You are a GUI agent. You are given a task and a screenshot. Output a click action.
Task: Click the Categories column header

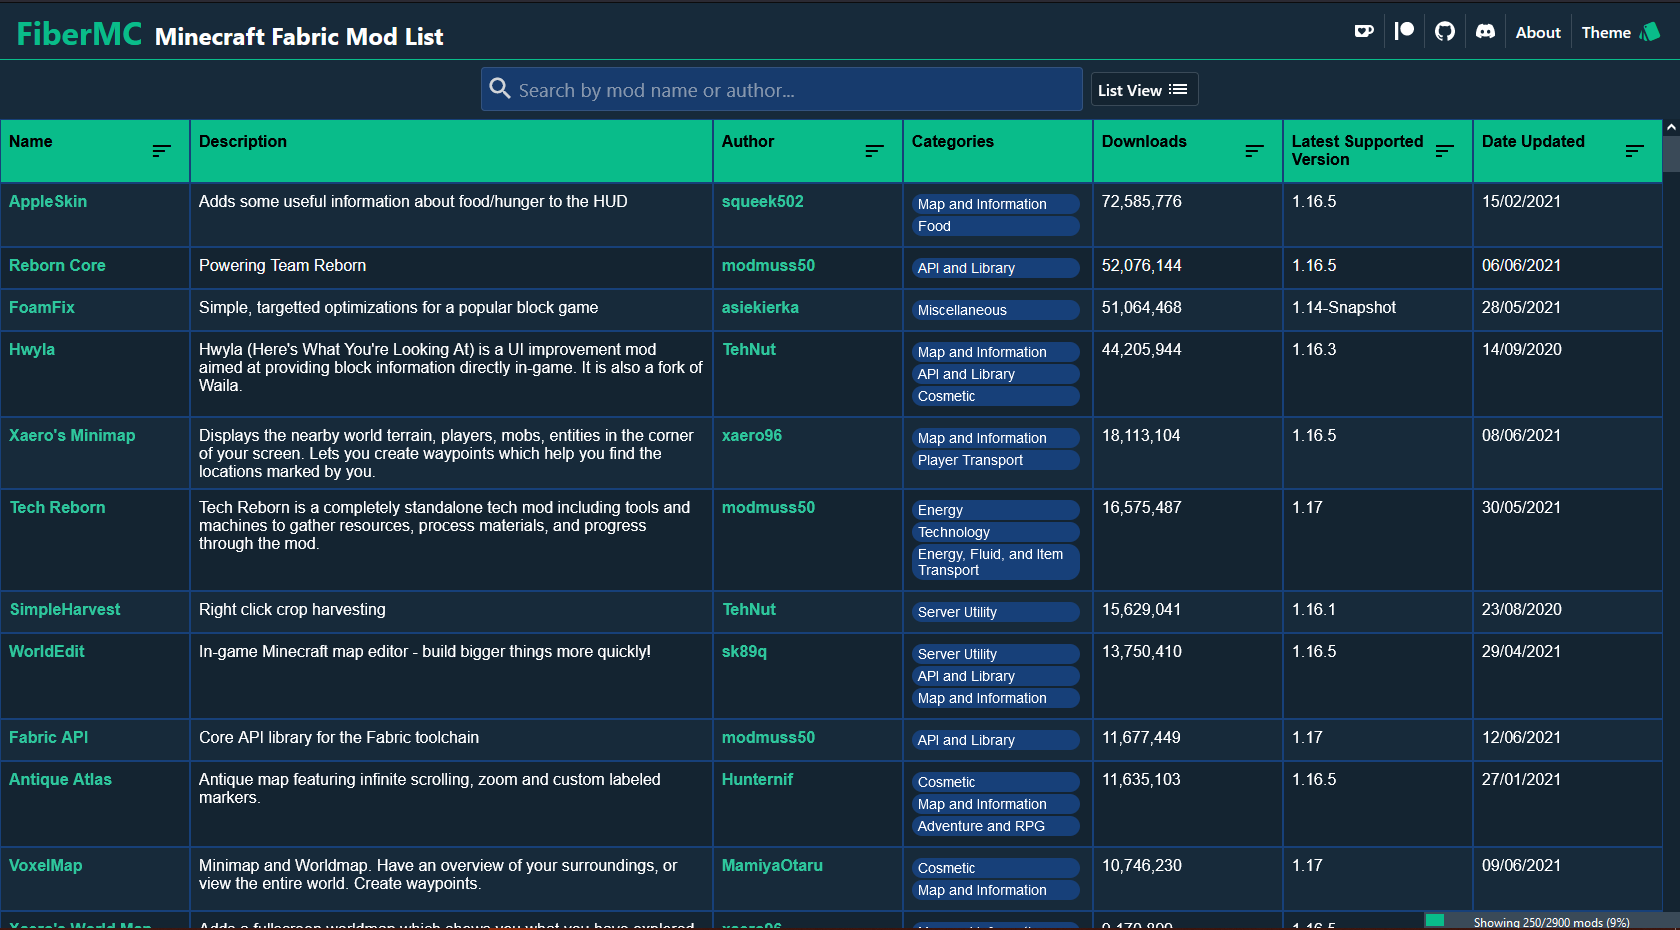997,151
